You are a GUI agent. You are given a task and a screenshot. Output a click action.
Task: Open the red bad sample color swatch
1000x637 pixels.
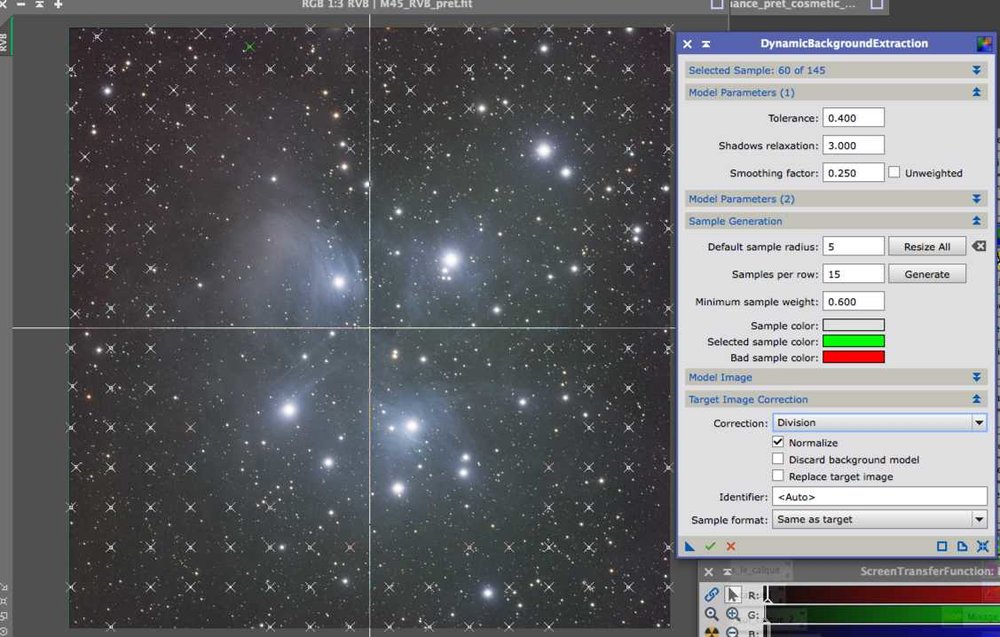853,357
